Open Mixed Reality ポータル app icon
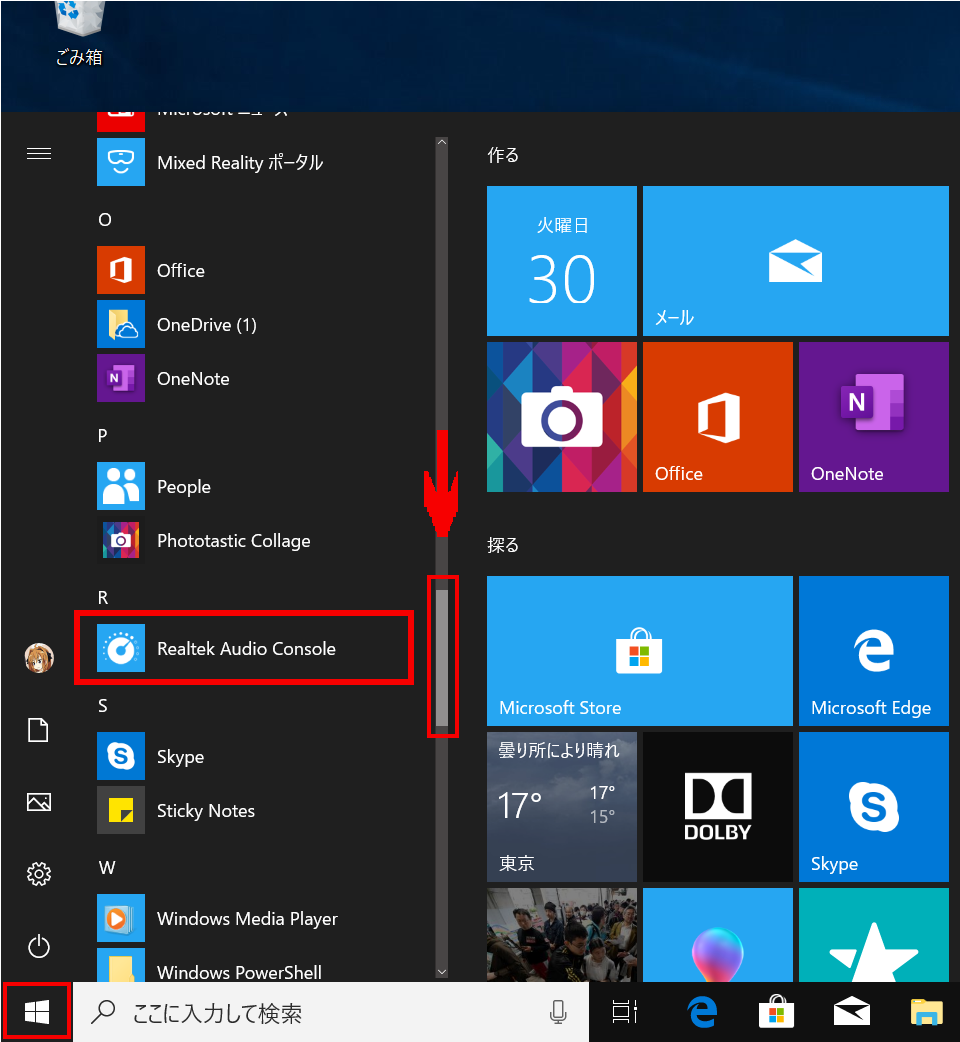Screen dimensions: 960x1042 point(121,162)
